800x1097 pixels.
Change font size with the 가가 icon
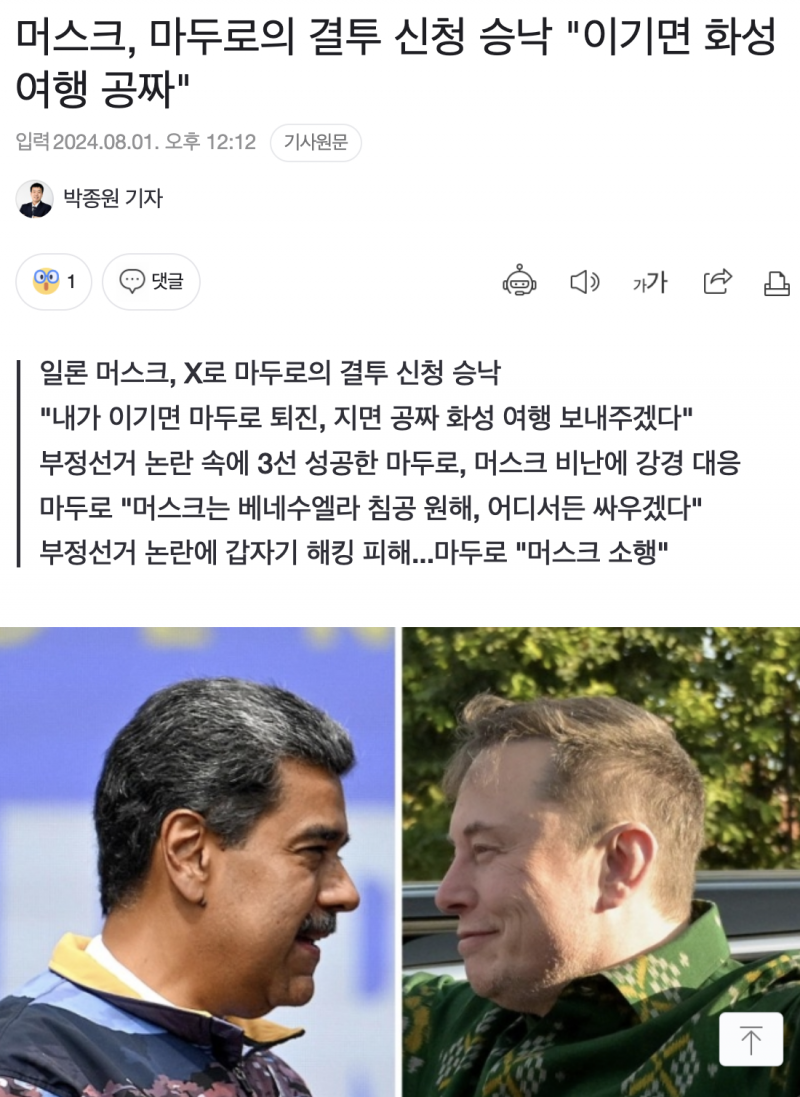point(650,282)
